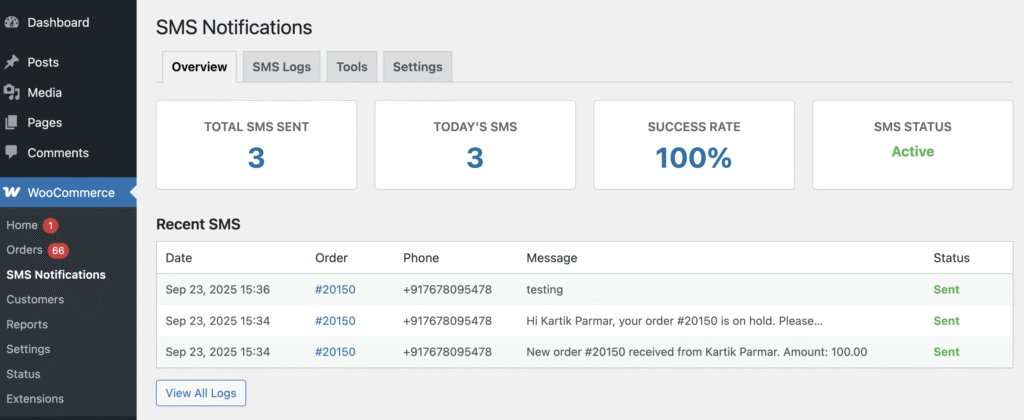Click the Dashboard gauge icon
1024x420 pixels.
click(12, 22)
